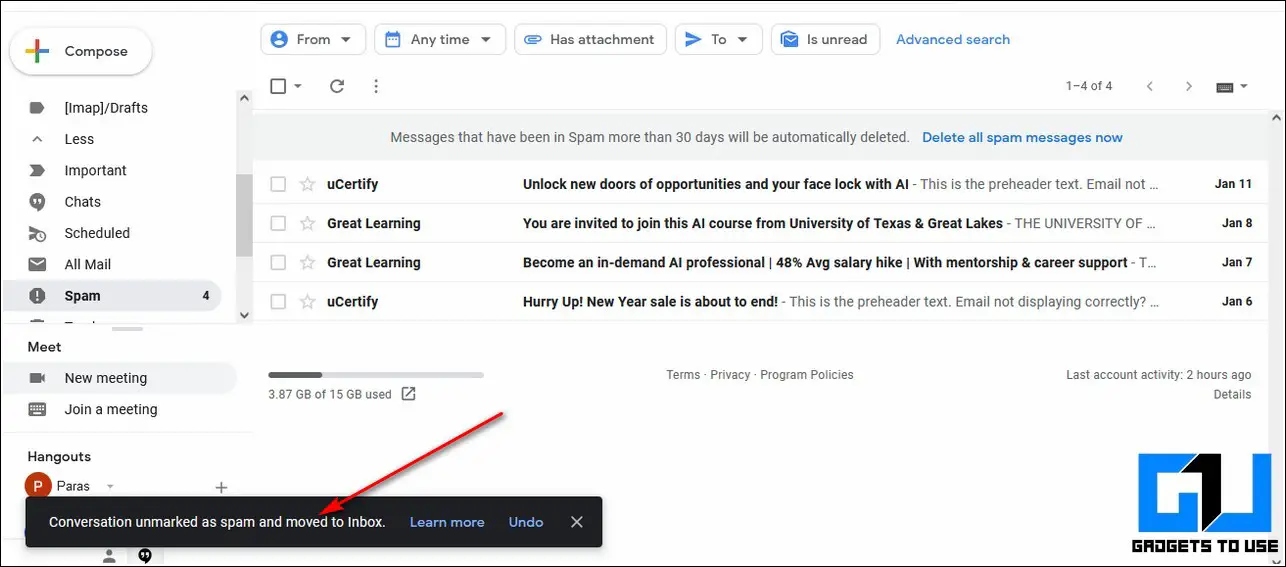Select the Spam folder
The height and width of the screenshot is (567, 1286).
(x=112, y=296)
